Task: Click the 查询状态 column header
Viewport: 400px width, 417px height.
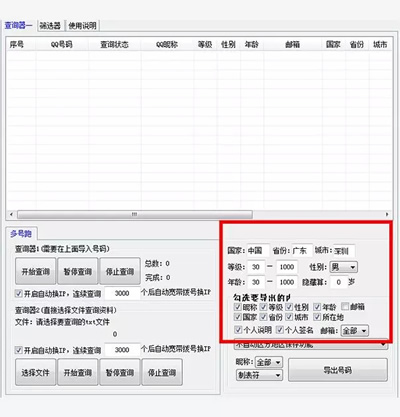Action: click(114, 44)
